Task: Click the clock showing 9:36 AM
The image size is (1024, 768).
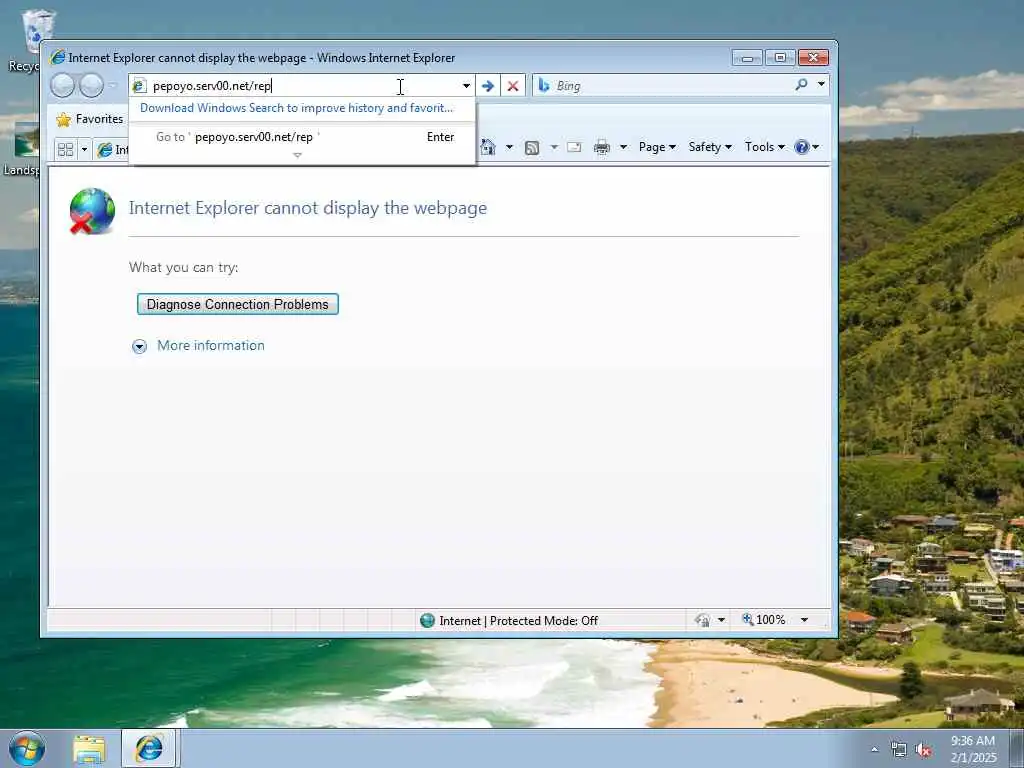Action: point(972,741)
